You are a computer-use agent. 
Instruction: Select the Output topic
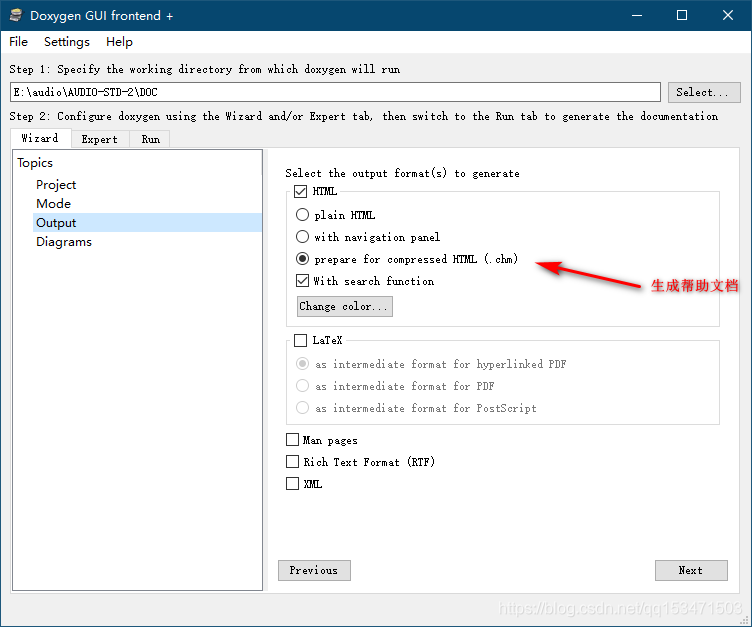click(147, 223)
